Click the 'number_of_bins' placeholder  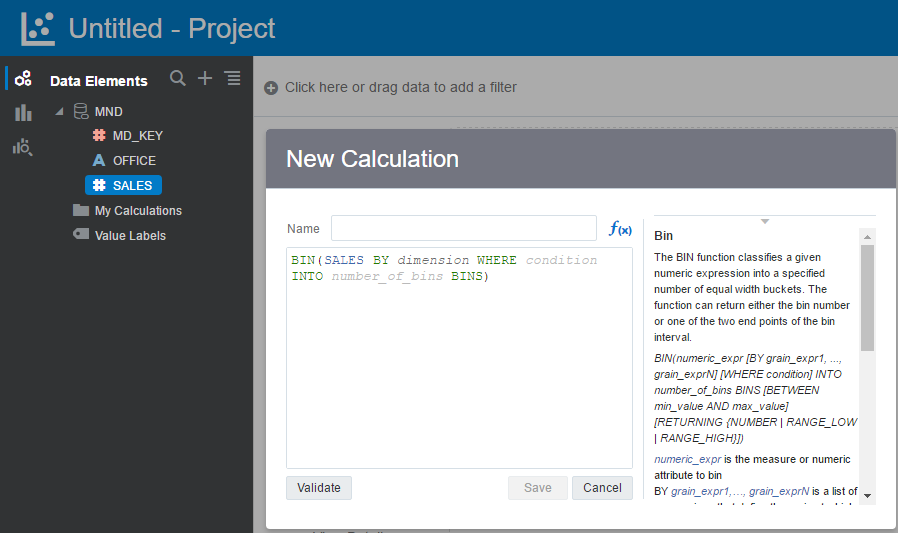(x=387, y=276)
